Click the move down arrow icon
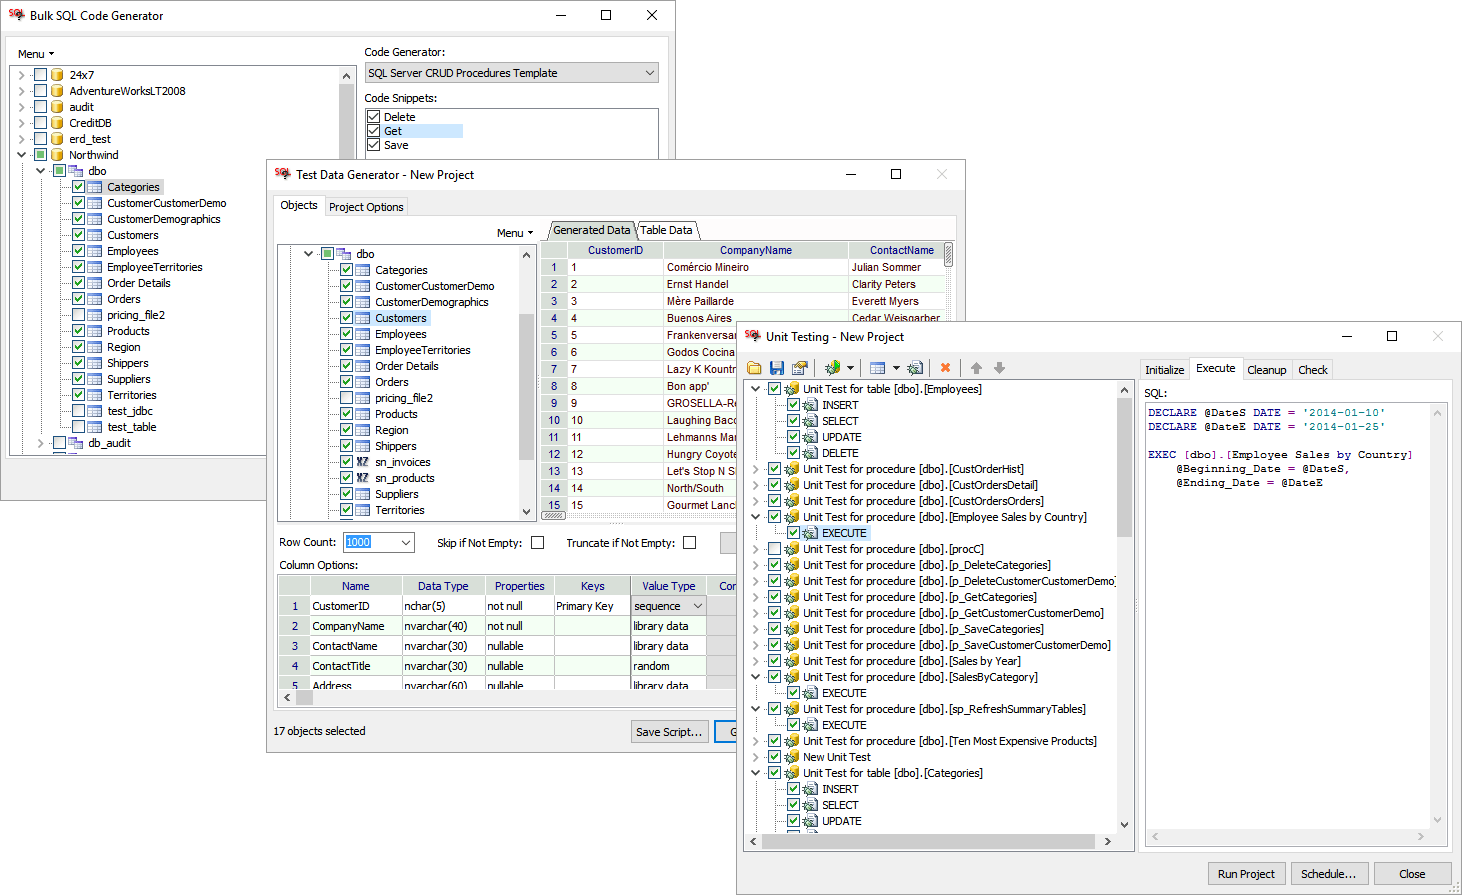This screenshot has height=895, width=1462. point(999,368)
